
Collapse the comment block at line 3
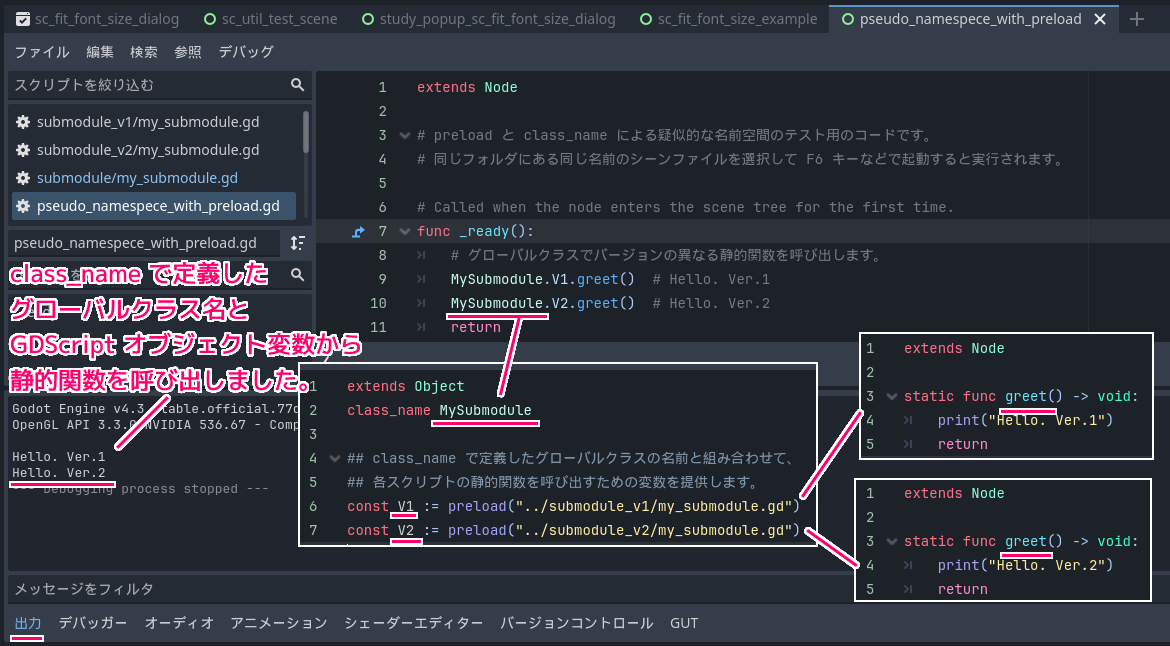pos(404,135)
